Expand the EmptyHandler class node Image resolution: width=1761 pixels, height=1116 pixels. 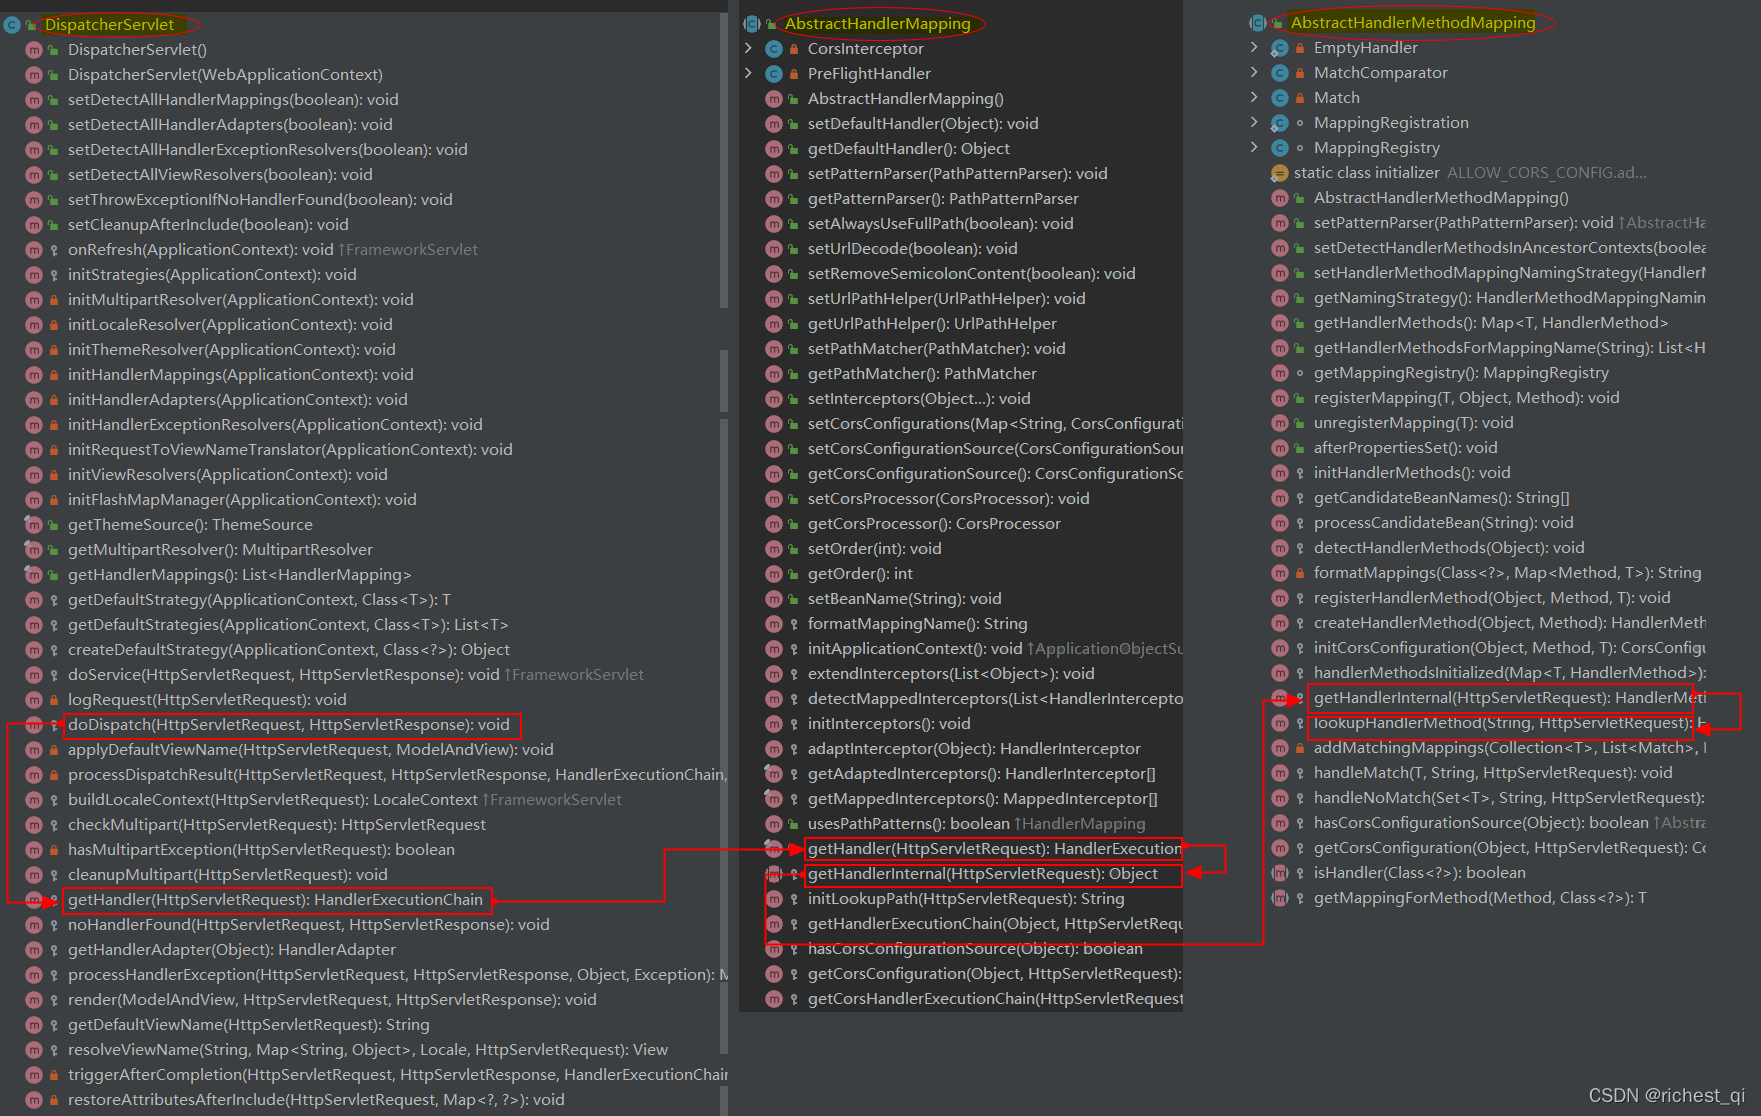(1254, 47)
